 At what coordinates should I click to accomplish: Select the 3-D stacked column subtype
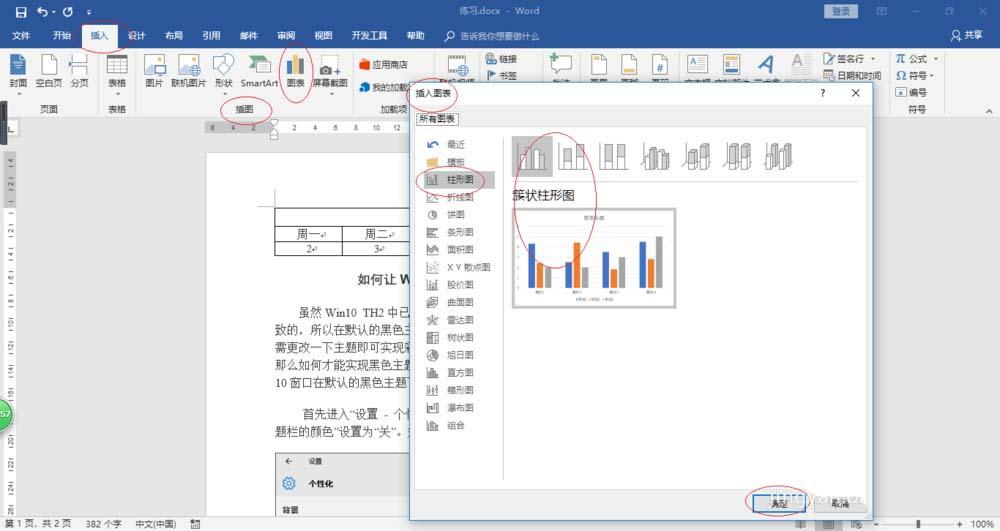pyautogui.click(x=696, y=156)
